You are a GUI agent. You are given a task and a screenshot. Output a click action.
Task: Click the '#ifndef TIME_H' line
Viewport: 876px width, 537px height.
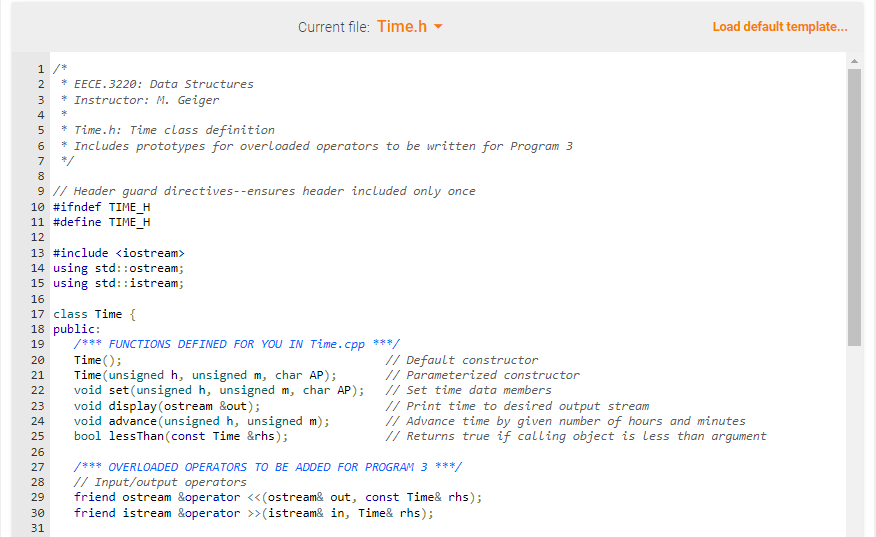point(102,207)
